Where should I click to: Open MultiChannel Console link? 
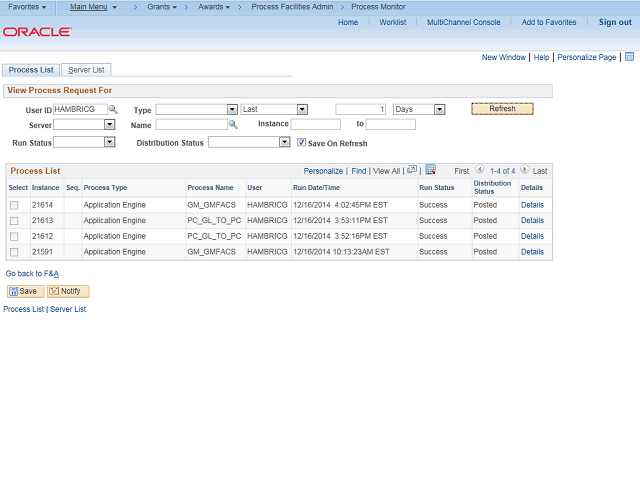tap(464, 22)
